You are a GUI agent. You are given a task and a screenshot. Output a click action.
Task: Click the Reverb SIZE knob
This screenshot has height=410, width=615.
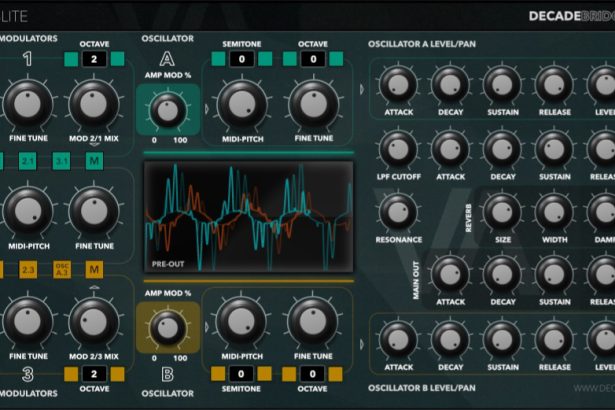click(501, 211)
